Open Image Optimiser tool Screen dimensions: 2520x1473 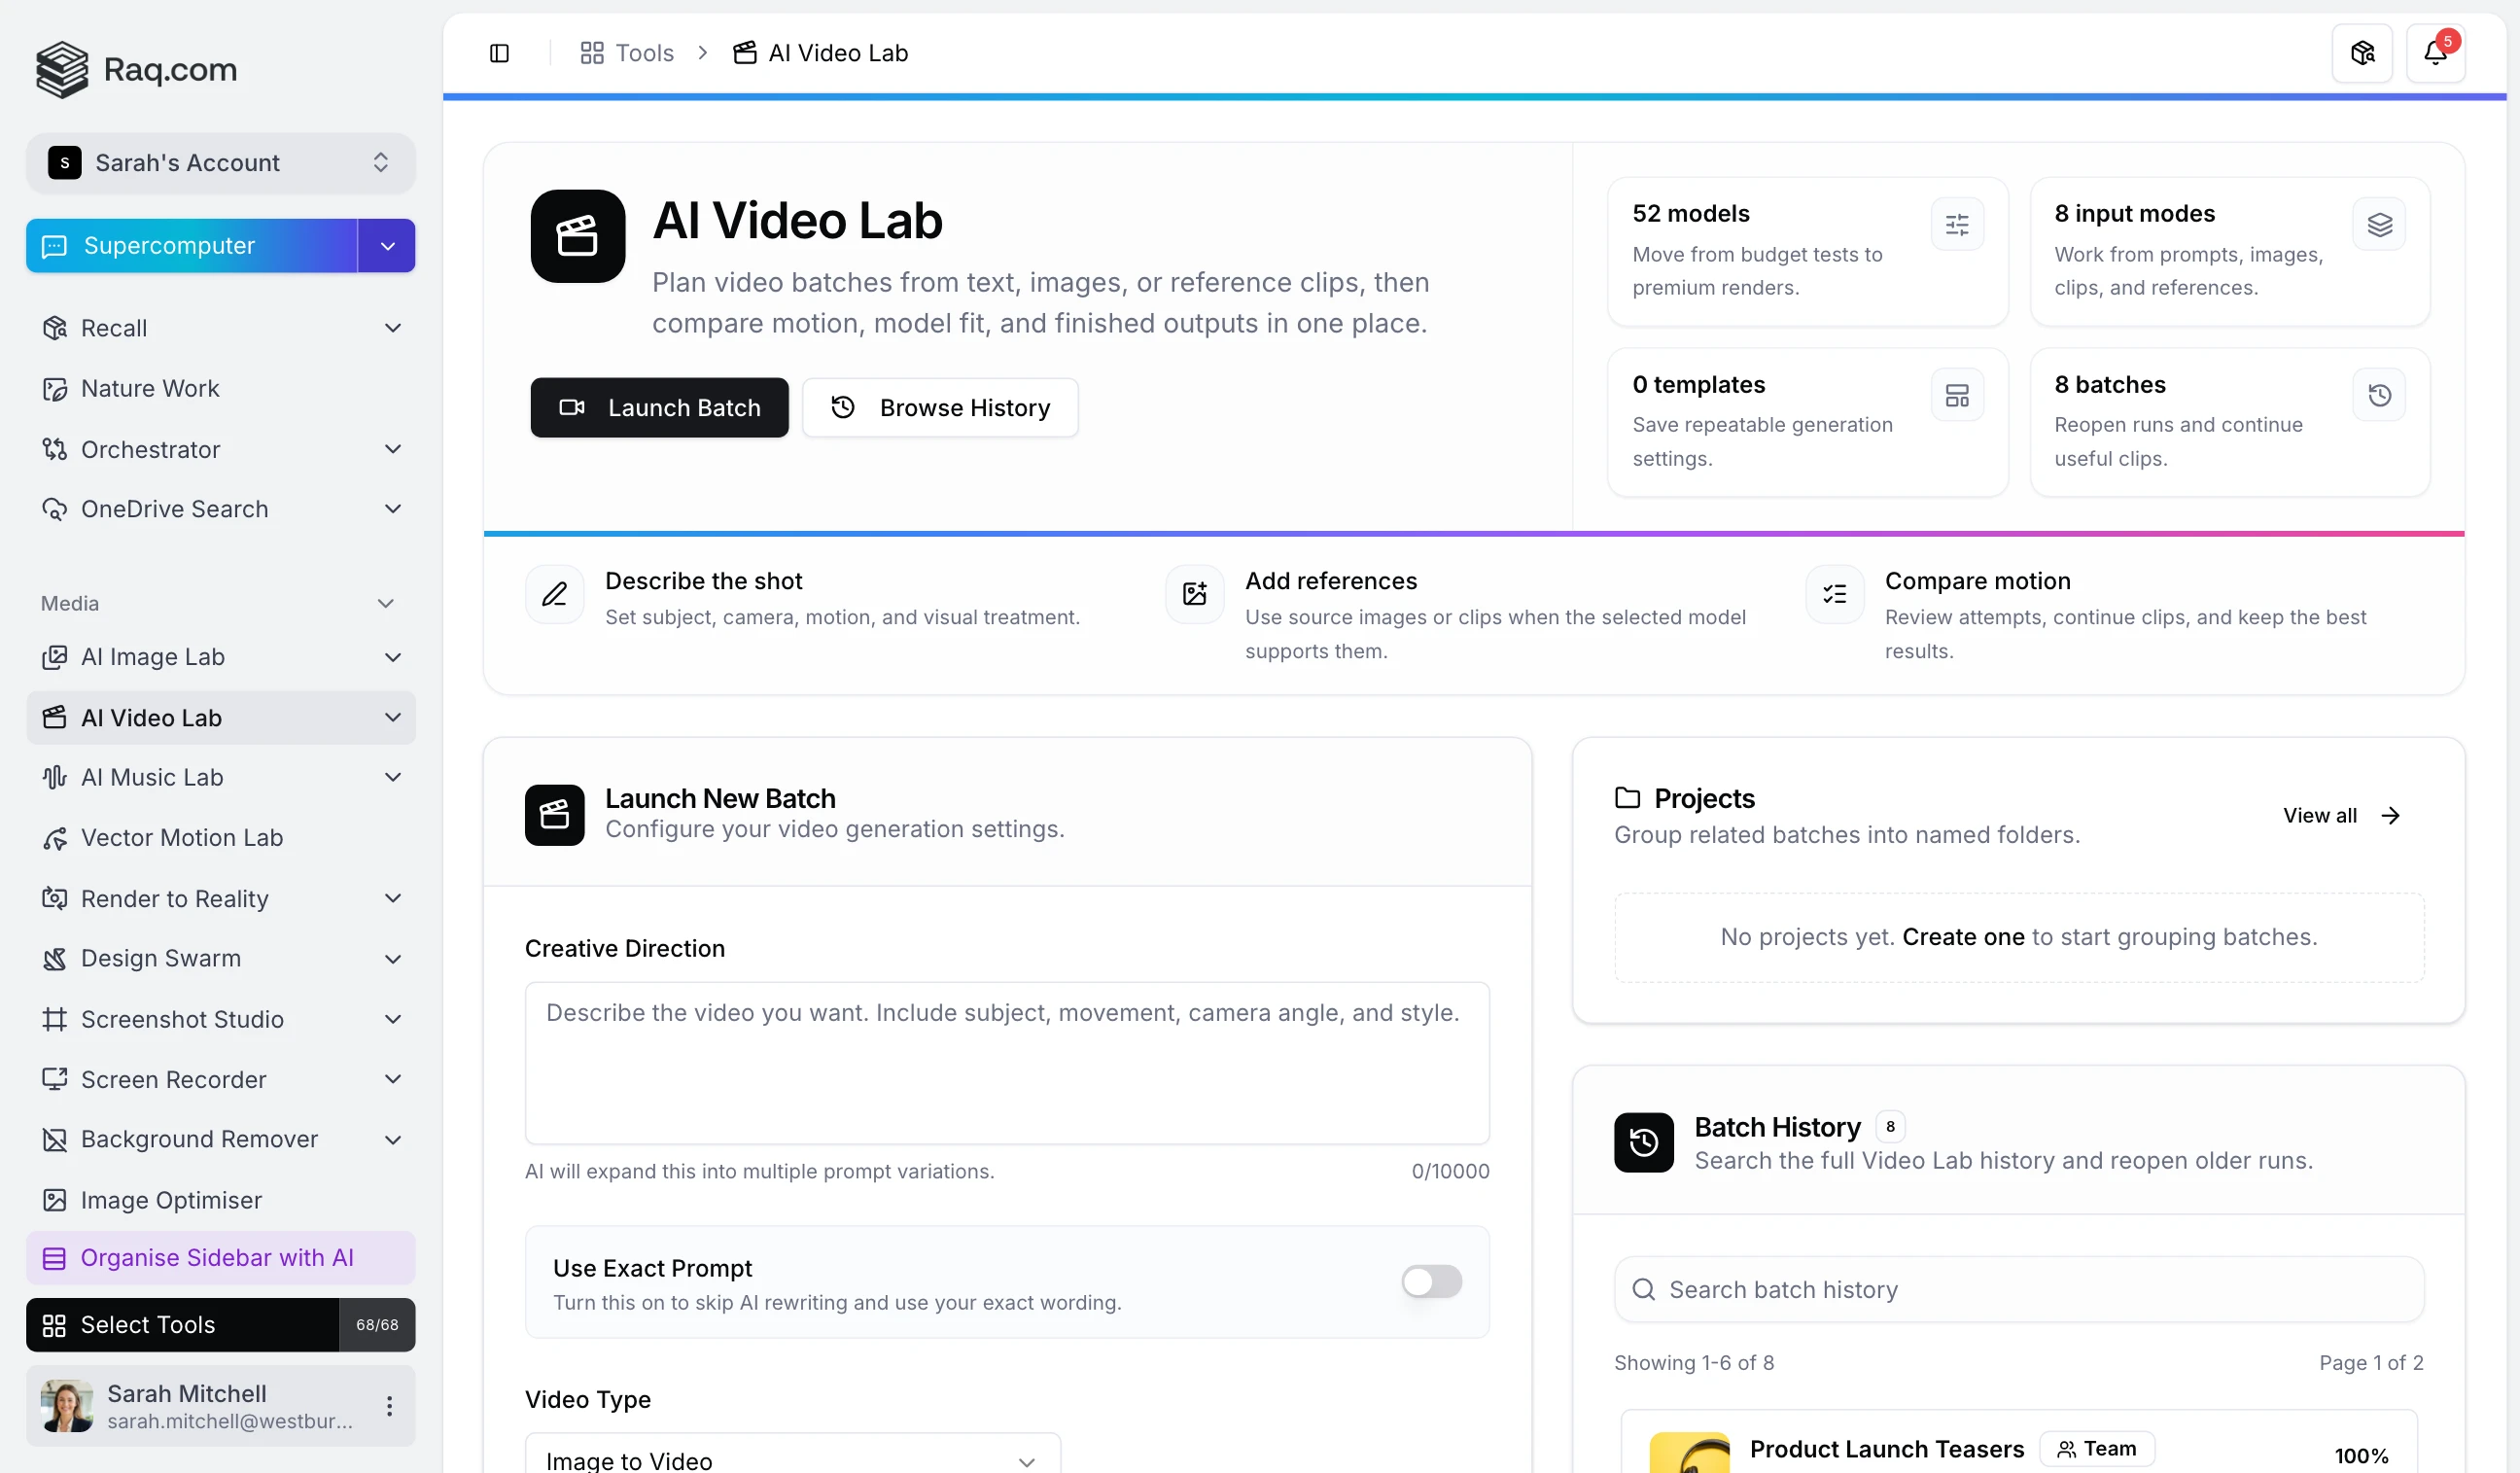(220, 1200)
